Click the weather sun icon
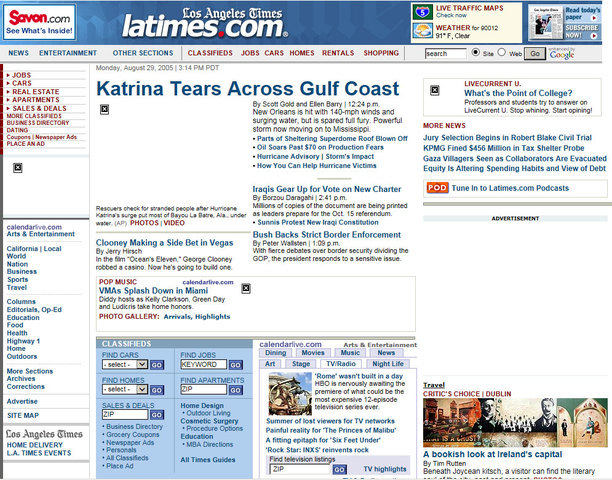The height and width of the screenshot is (480, 612). (423, 30)
